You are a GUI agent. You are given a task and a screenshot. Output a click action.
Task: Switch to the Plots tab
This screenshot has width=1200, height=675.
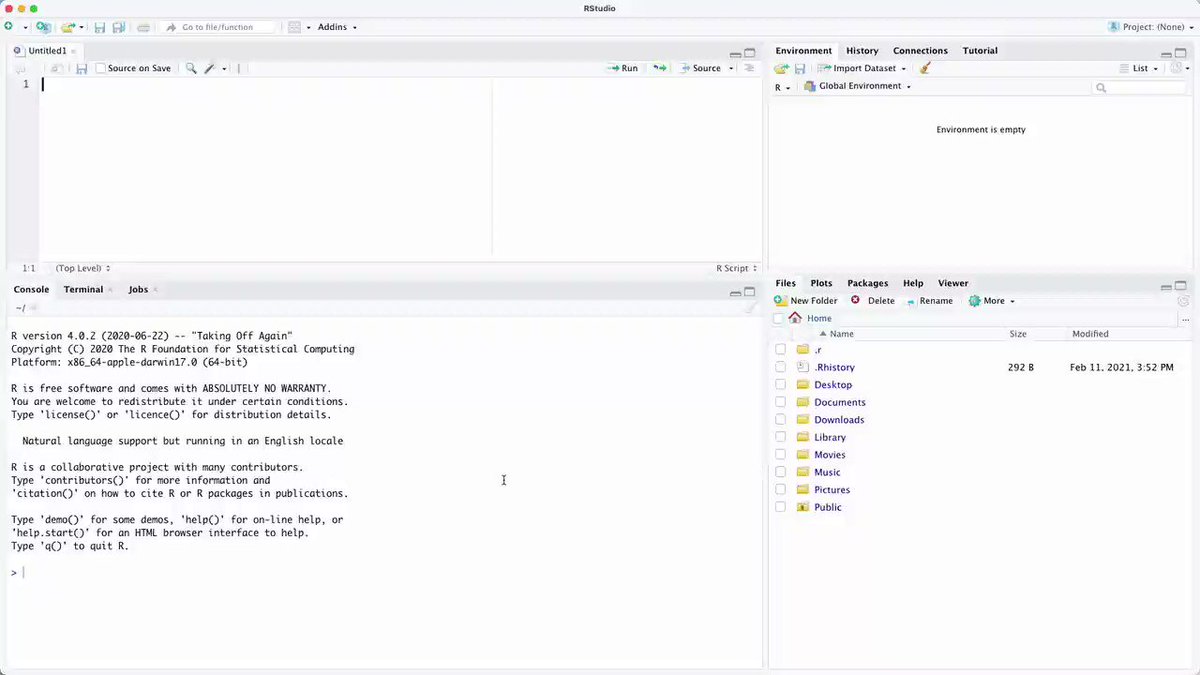coord(821,283)
